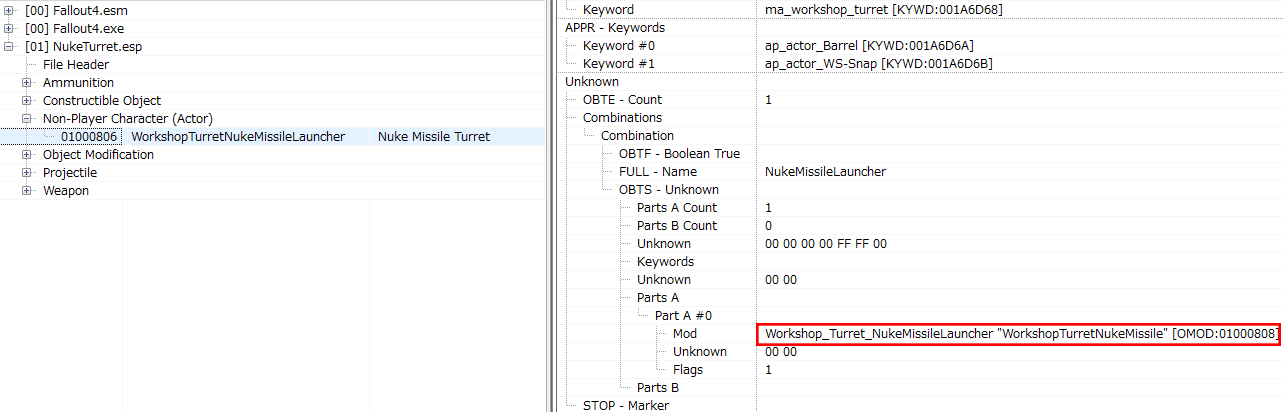Select the Combinations row

[x=622, y=117]
